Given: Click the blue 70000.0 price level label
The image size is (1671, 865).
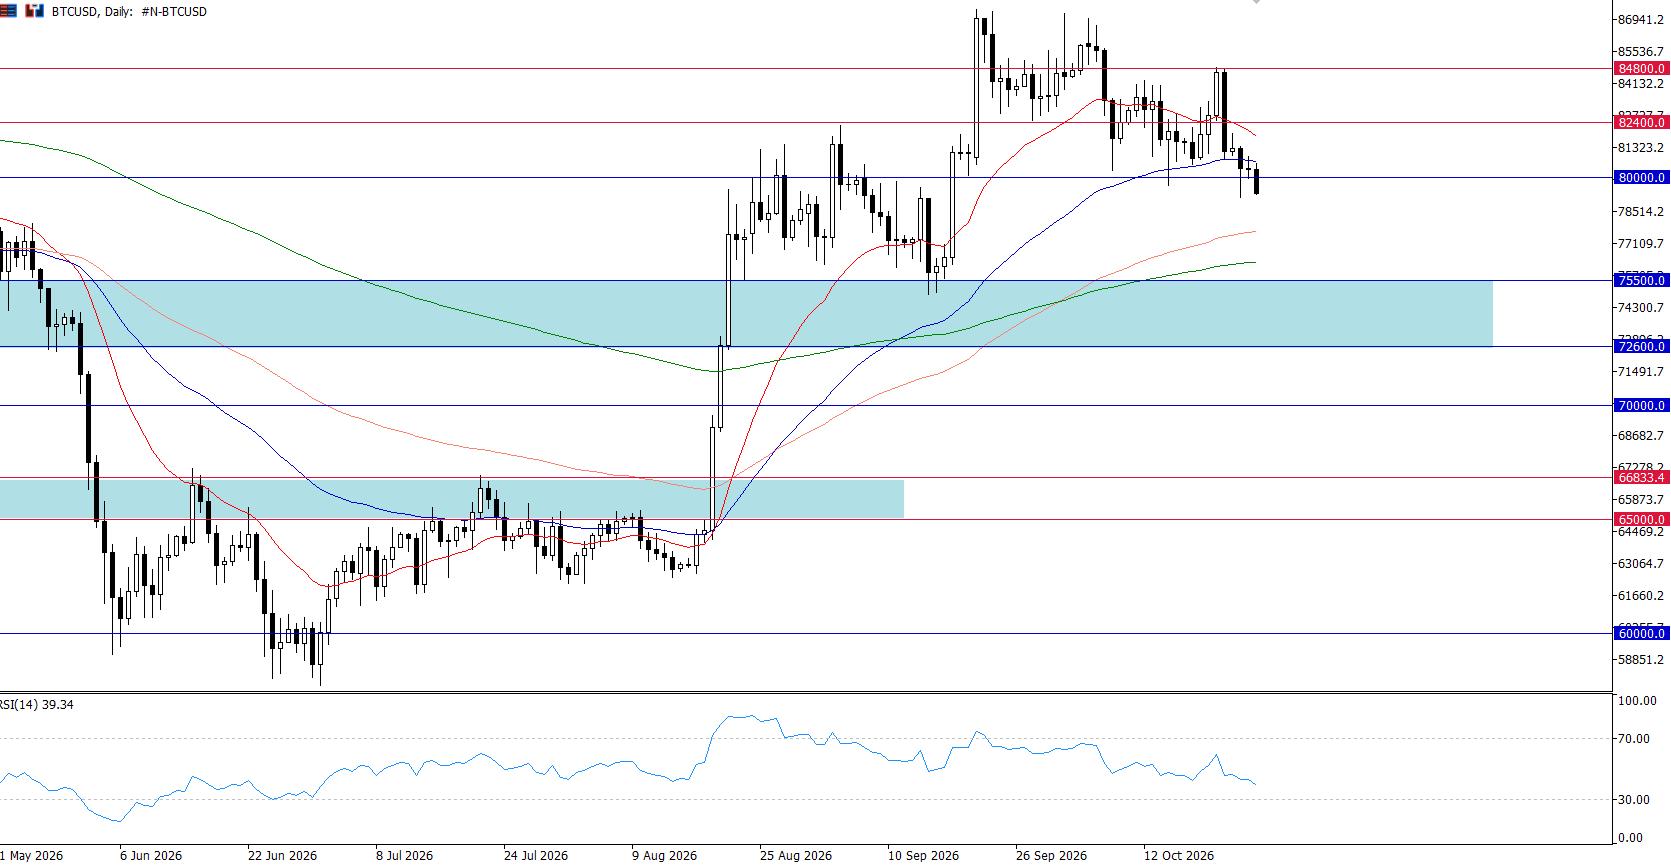Looking at the screenshot, I should click(x=1641, y=406).
